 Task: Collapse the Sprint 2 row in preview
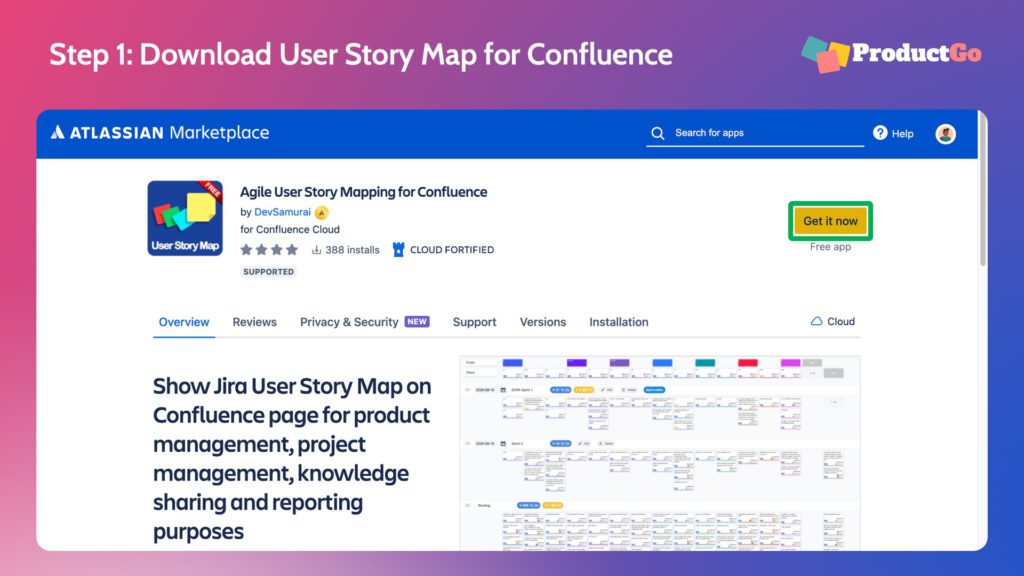coord(467,443)
